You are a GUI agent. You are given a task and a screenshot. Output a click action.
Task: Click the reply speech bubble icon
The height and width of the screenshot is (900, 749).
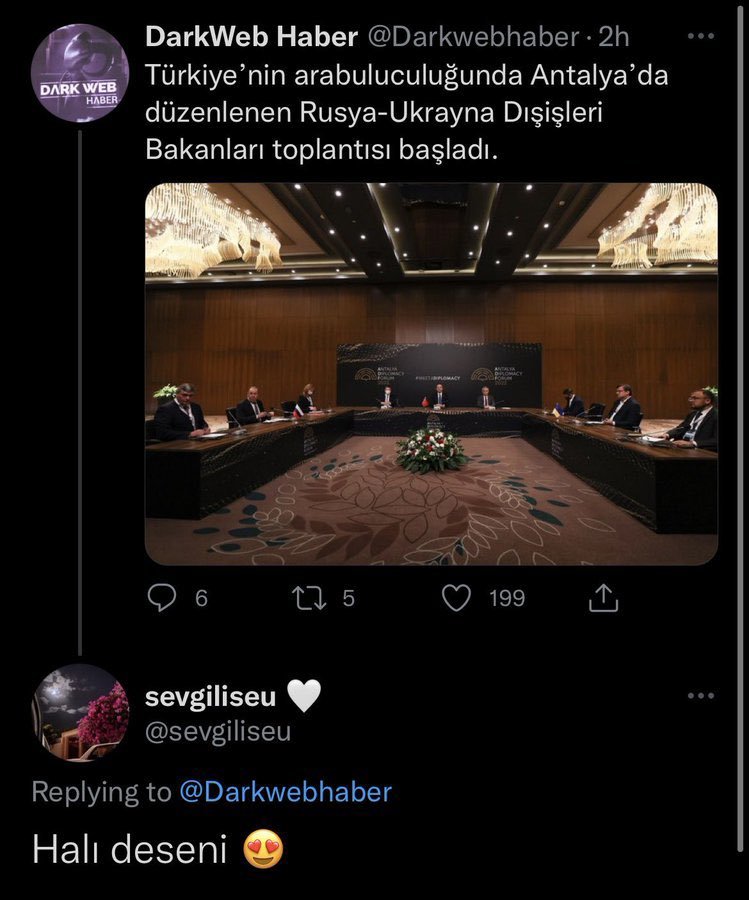click(162, 598)
